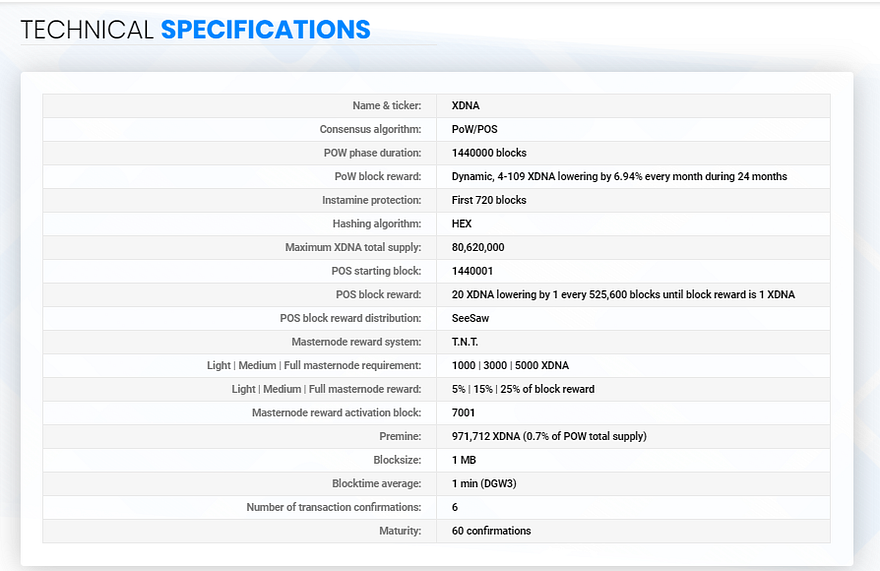Click the 1 min (DGW3) blocktime value
Image resolution: width=880 pixels, height=571 pixels.
(x=484, y=483)
